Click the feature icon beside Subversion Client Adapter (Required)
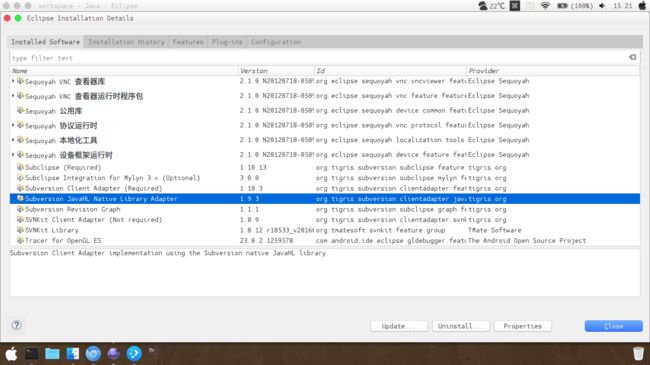The image size is (650, 365). 20,188
